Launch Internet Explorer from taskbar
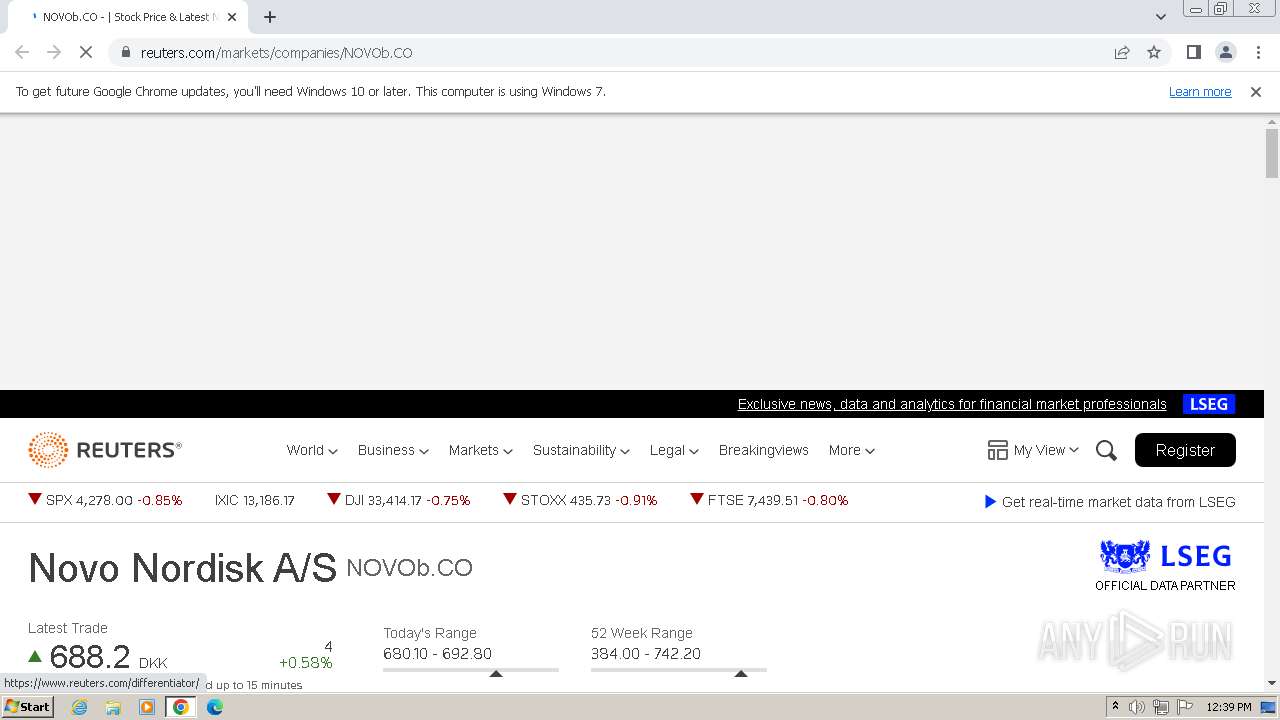This screenshot has width=1280, height=720. pos(79,707)
